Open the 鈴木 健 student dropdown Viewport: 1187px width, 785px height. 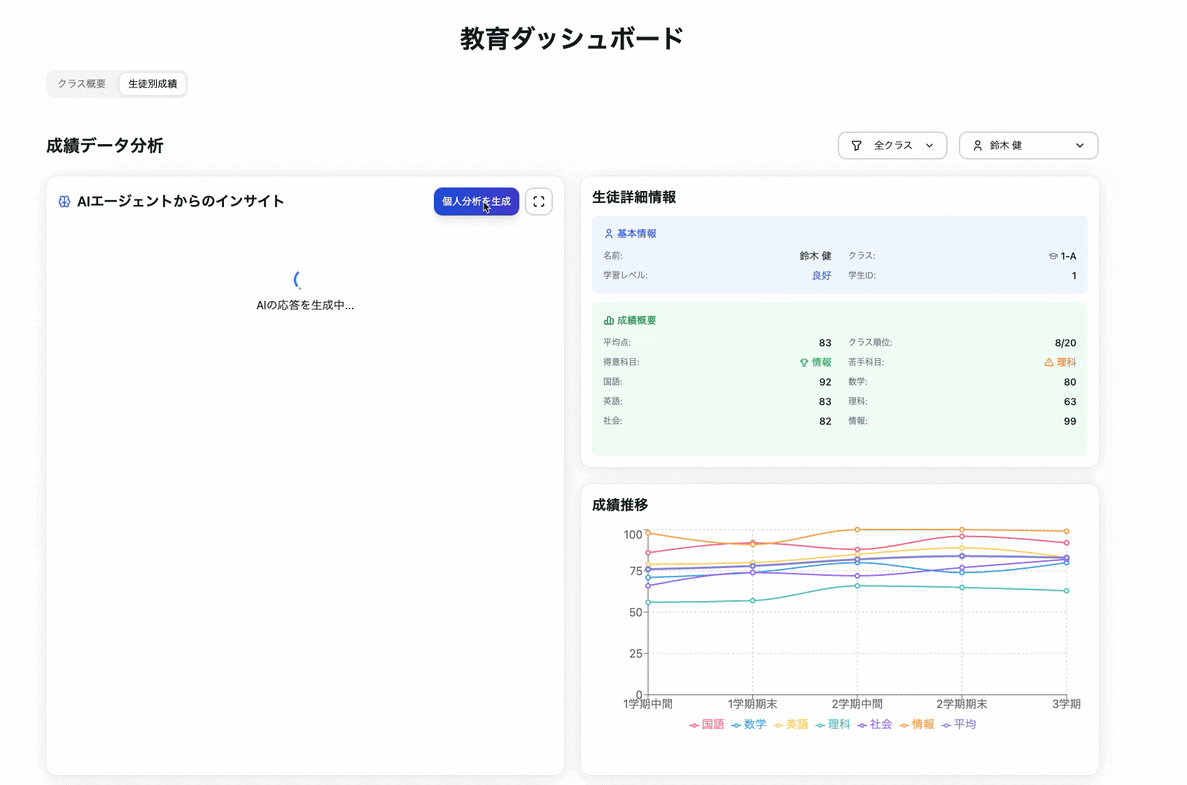pos(1028,145)
